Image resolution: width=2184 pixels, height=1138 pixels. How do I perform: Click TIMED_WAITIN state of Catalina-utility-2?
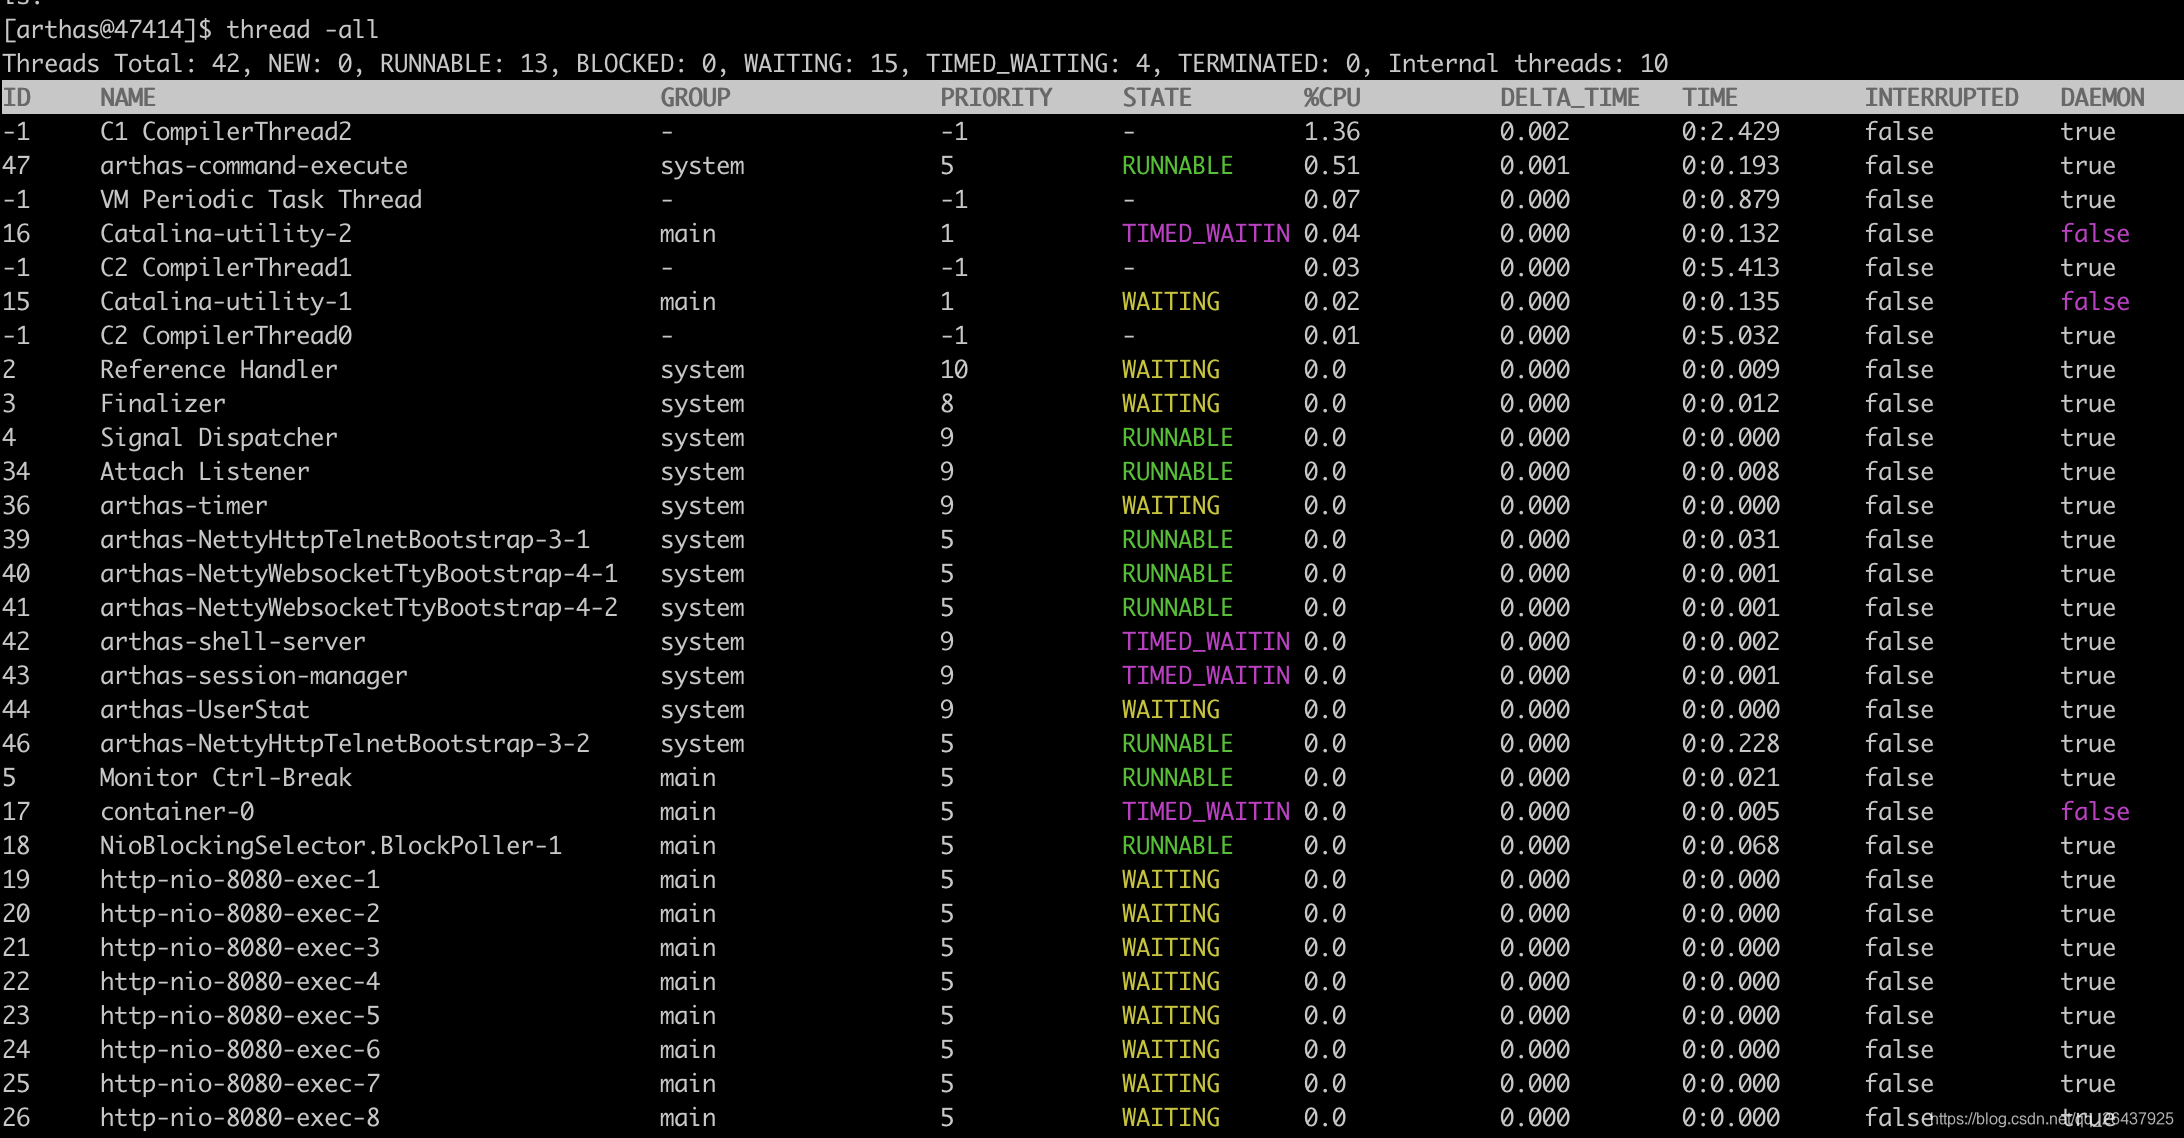pos(1206,234)
